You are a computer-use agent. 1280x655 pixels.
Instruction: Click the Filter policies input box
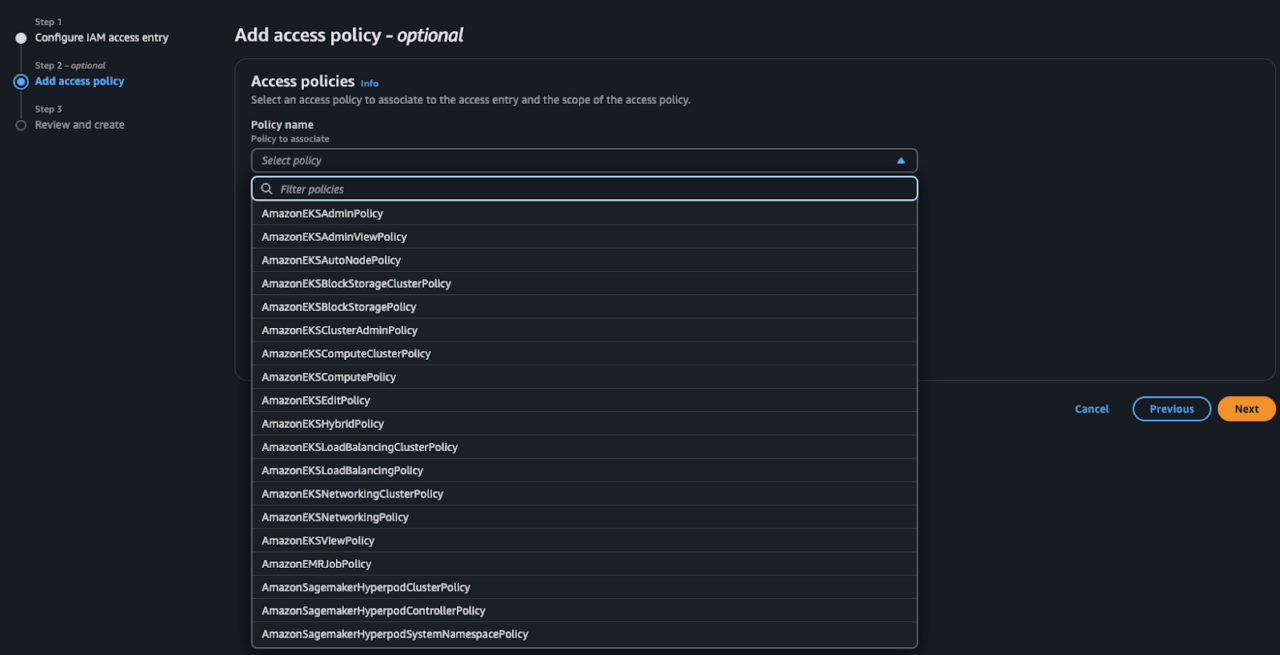click(x=584, y=188)
